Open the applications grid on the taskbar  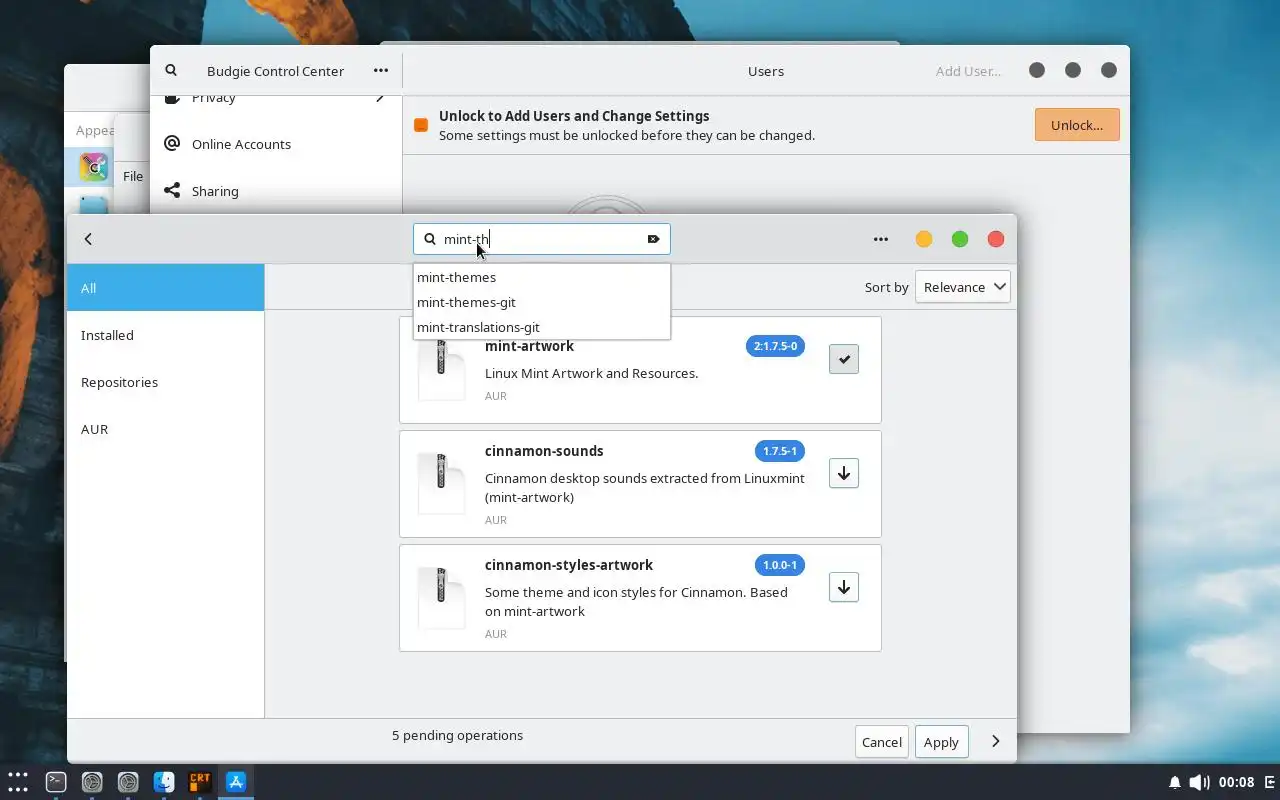coord(18,782)
